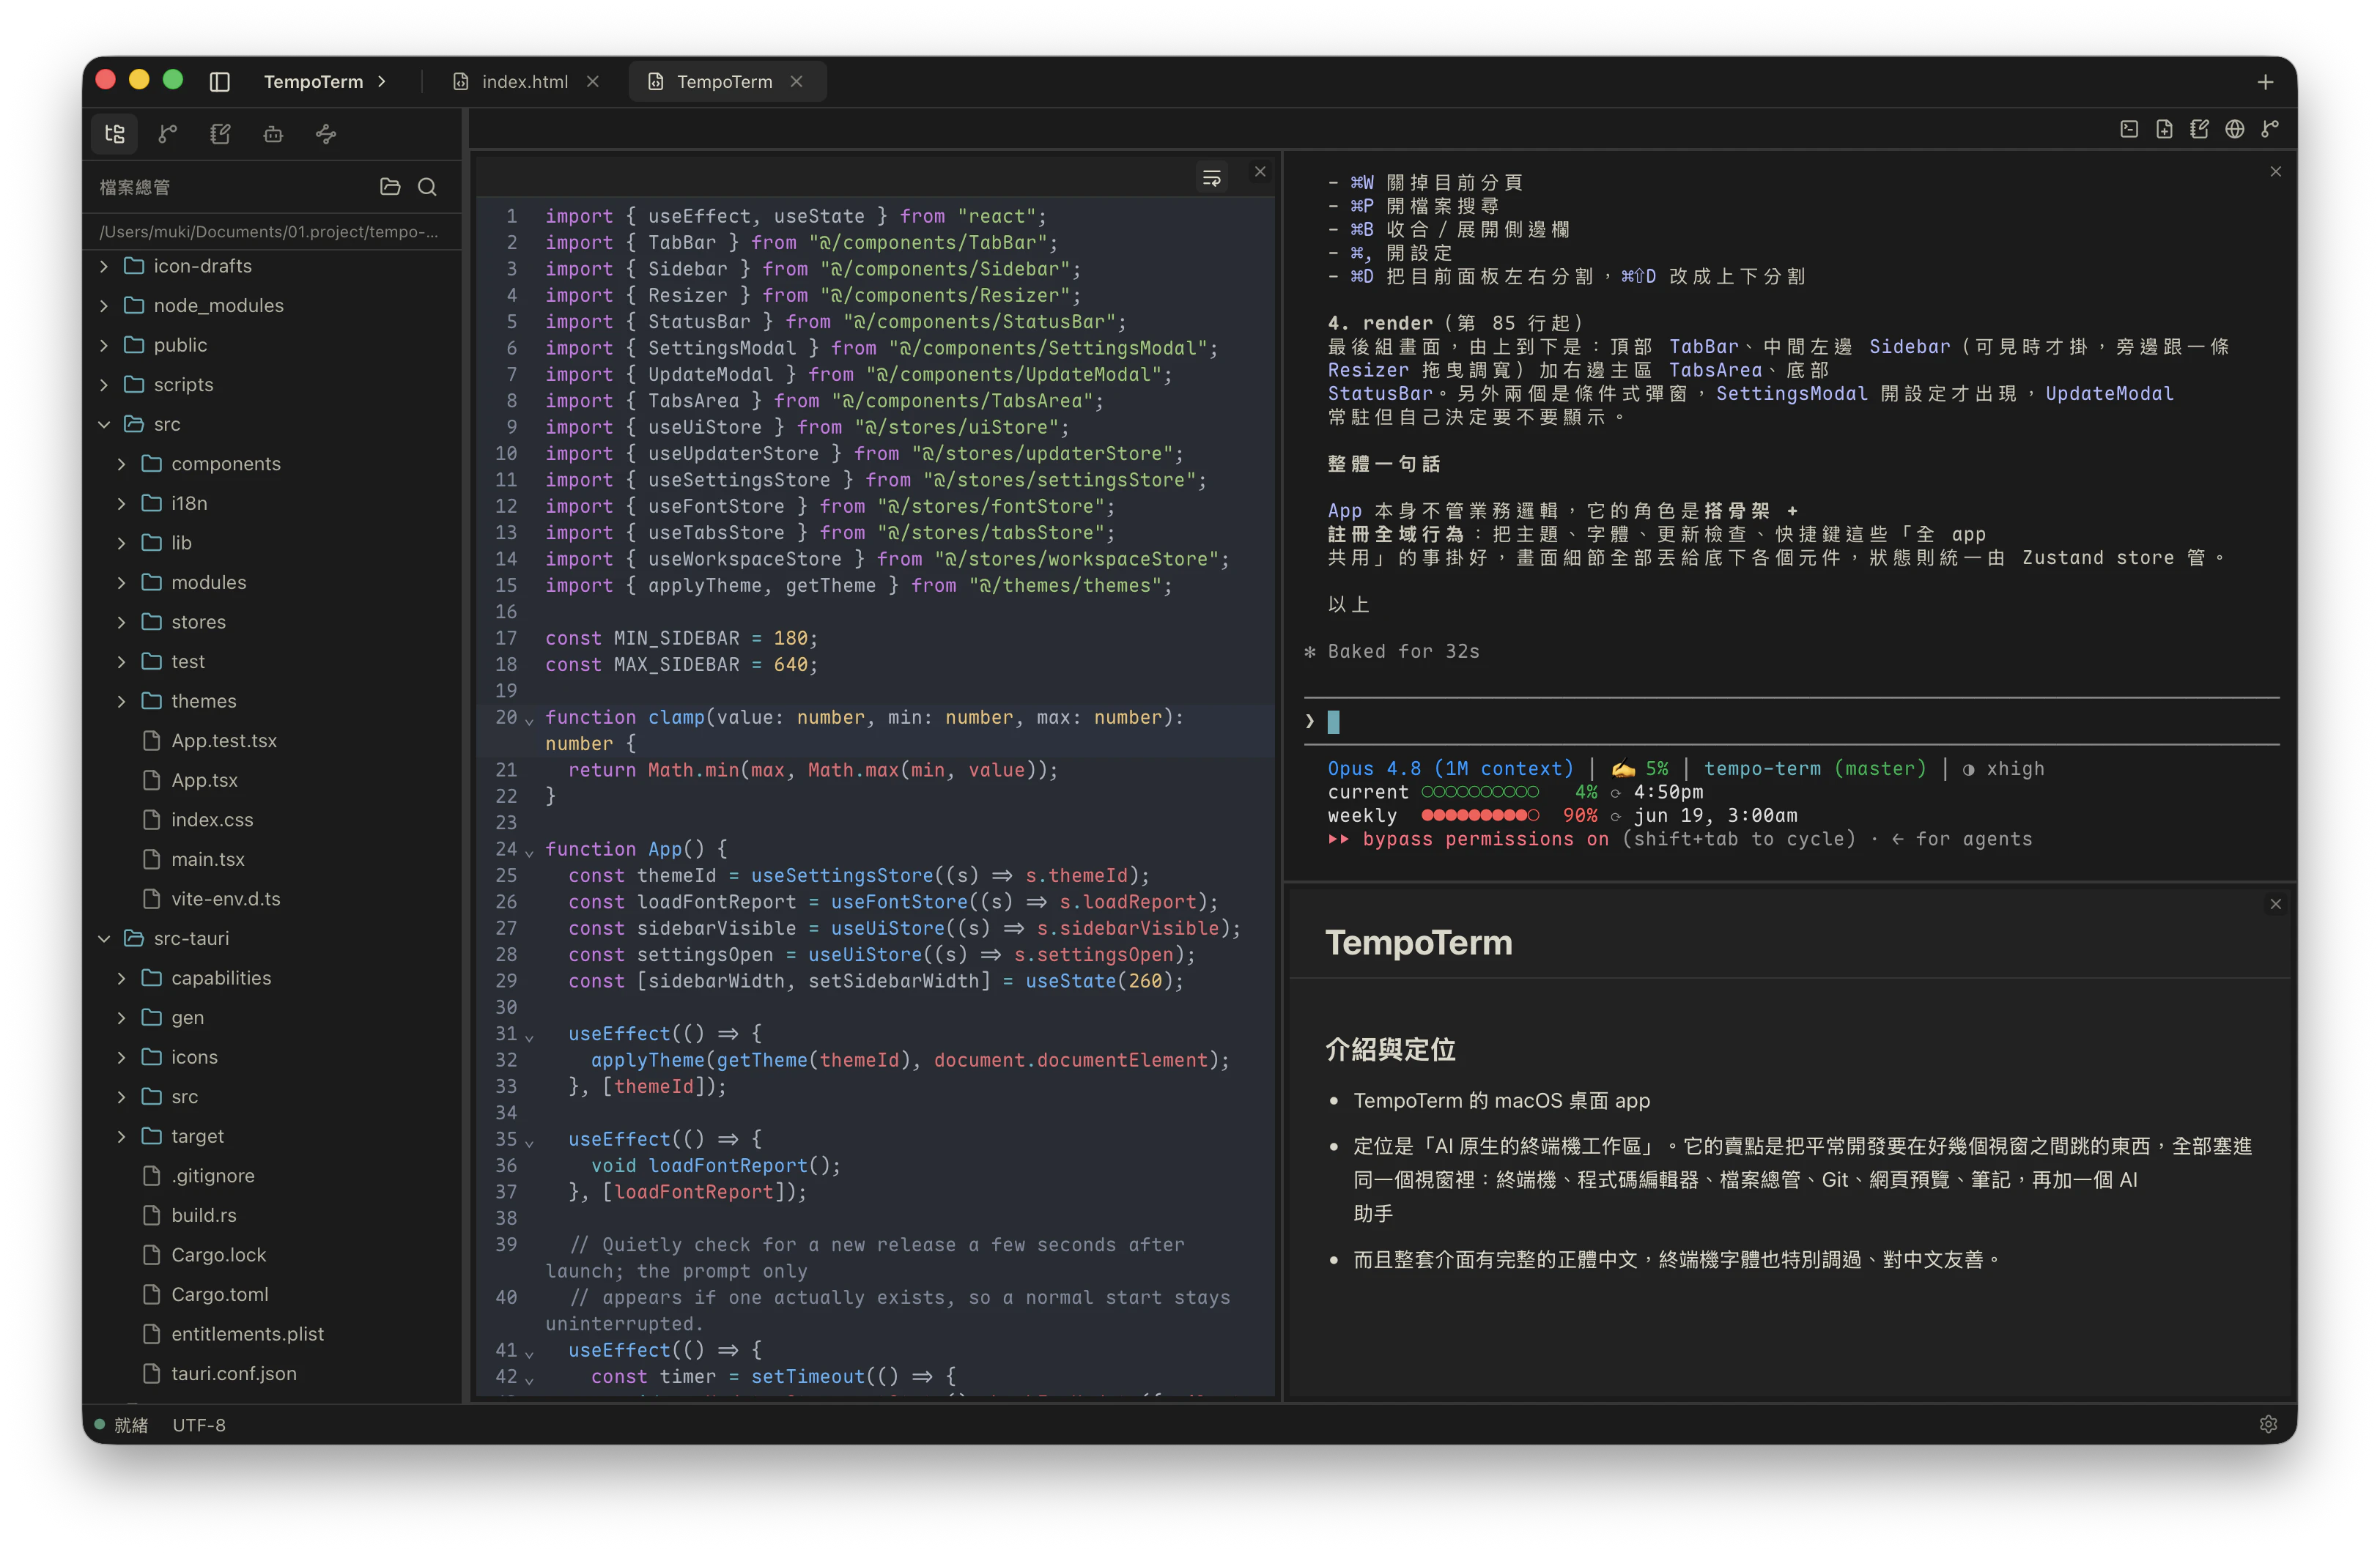Click the notes icon in top-right toolbar
Screen dimensions: 2380x1553
coord(2199,129)
